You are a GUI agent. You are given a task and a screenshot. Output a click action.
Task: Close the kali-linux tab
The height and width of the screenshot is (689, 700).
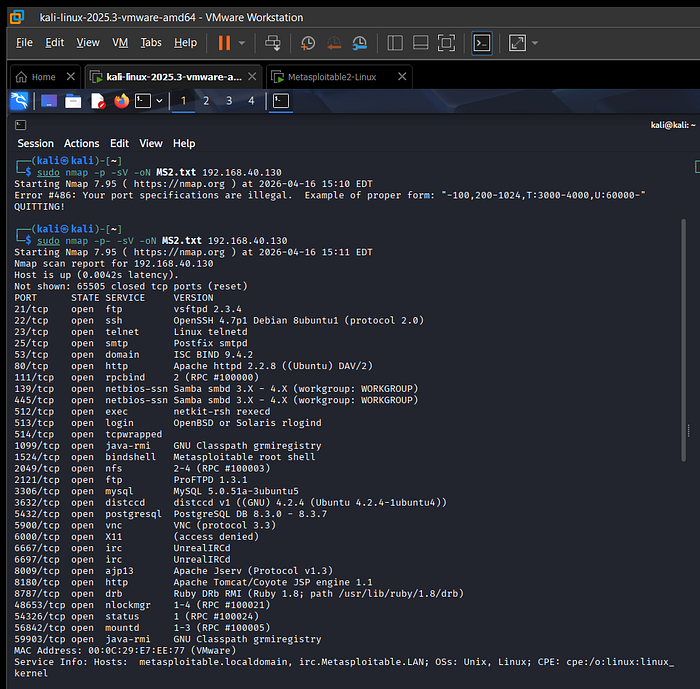click(x=252, y=76)
